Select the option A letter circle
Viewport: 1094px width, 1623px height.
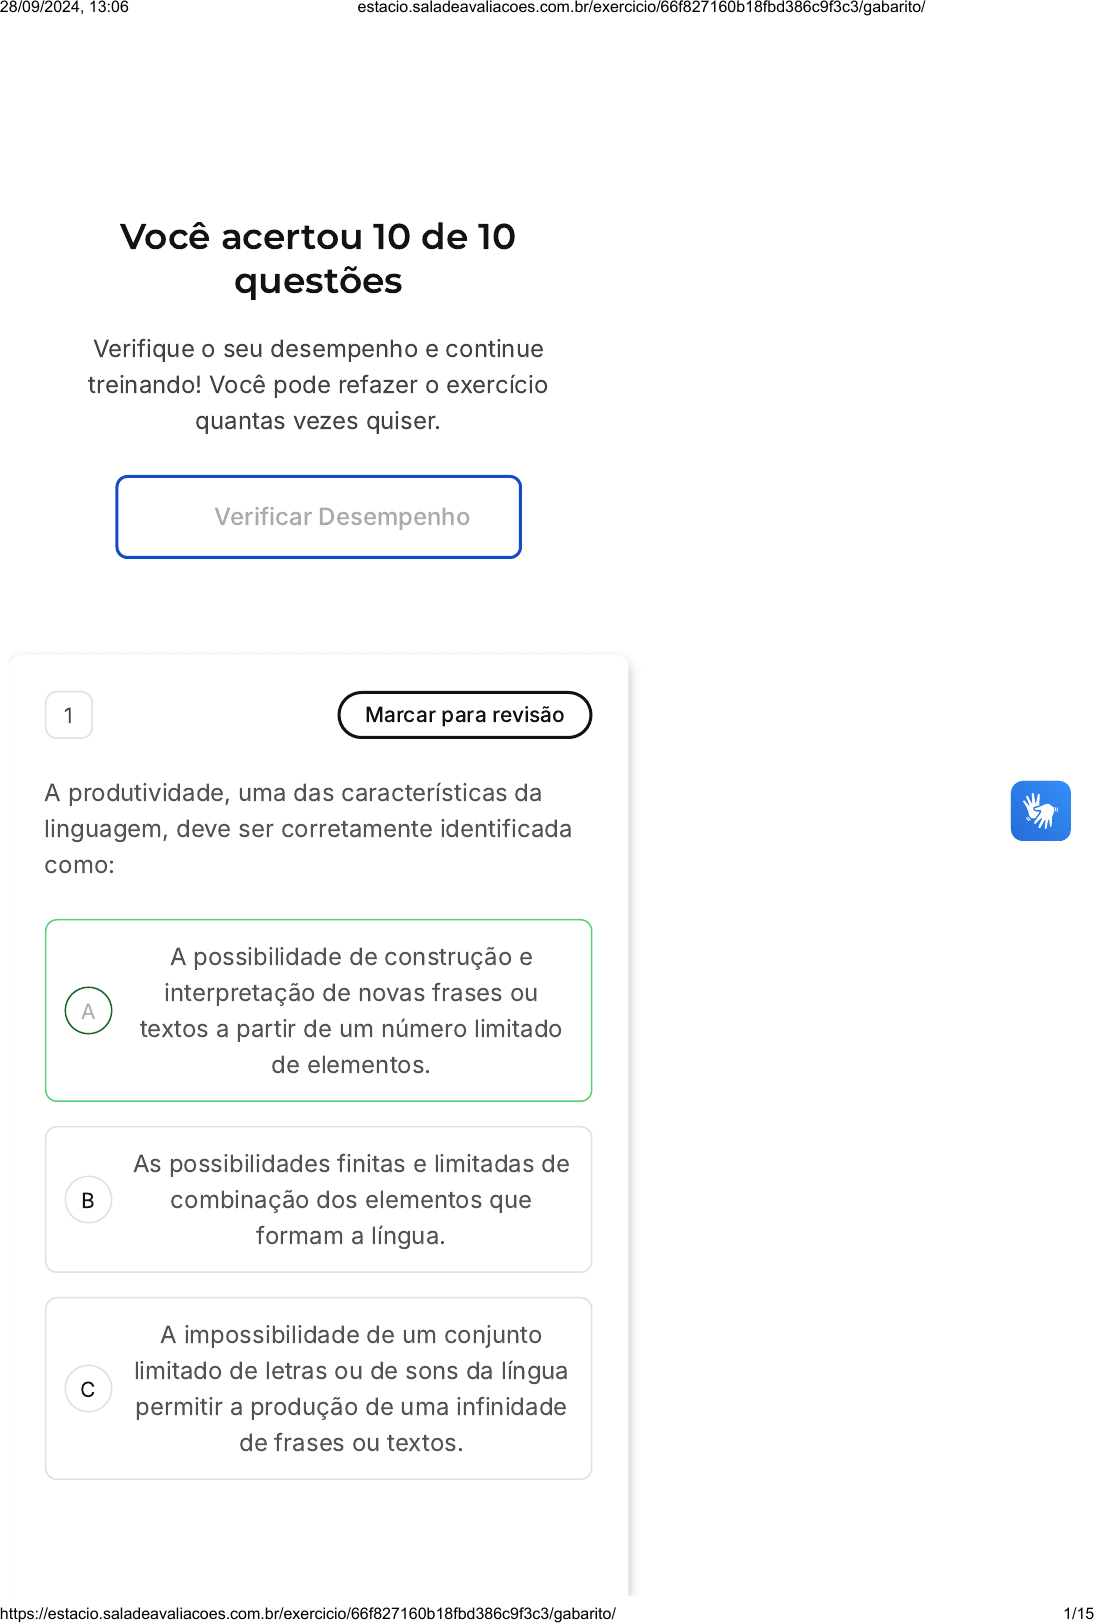(88, 1011)
